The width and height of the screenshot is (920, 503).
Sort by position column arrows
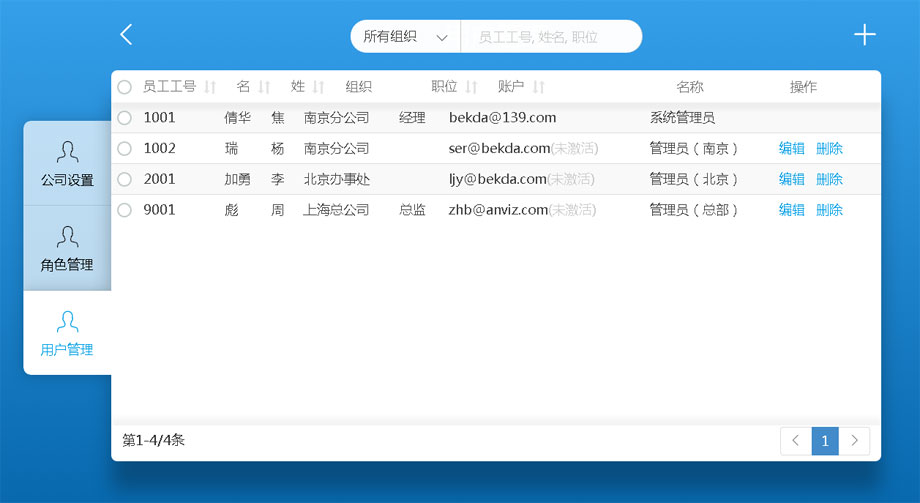pos(471,87)
